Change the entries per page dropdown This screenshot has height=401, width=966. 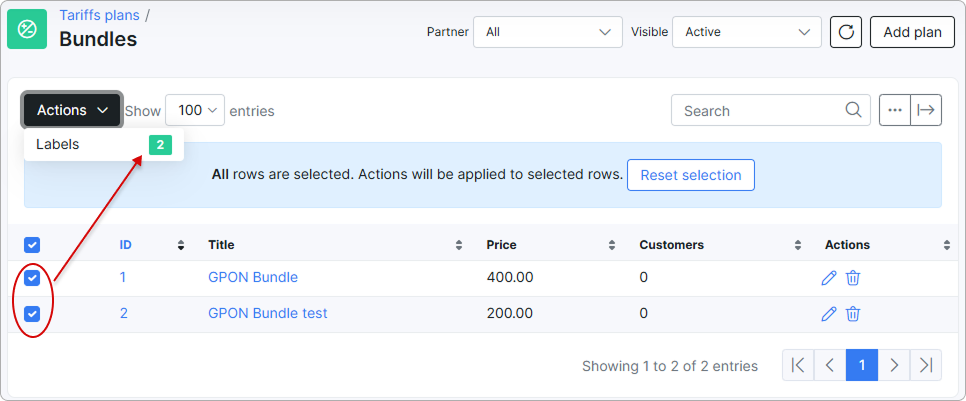[x=195, y=110]
